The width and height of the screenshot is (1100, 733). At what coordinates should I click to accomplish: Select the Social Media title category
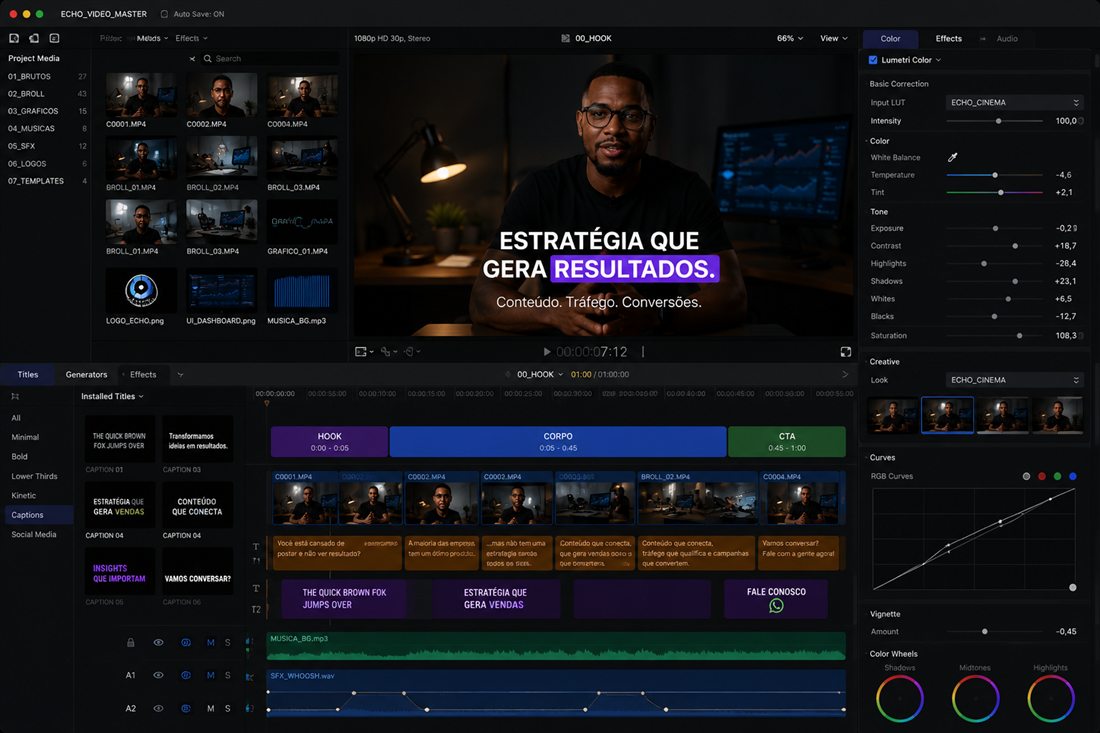tap(34, 534)
